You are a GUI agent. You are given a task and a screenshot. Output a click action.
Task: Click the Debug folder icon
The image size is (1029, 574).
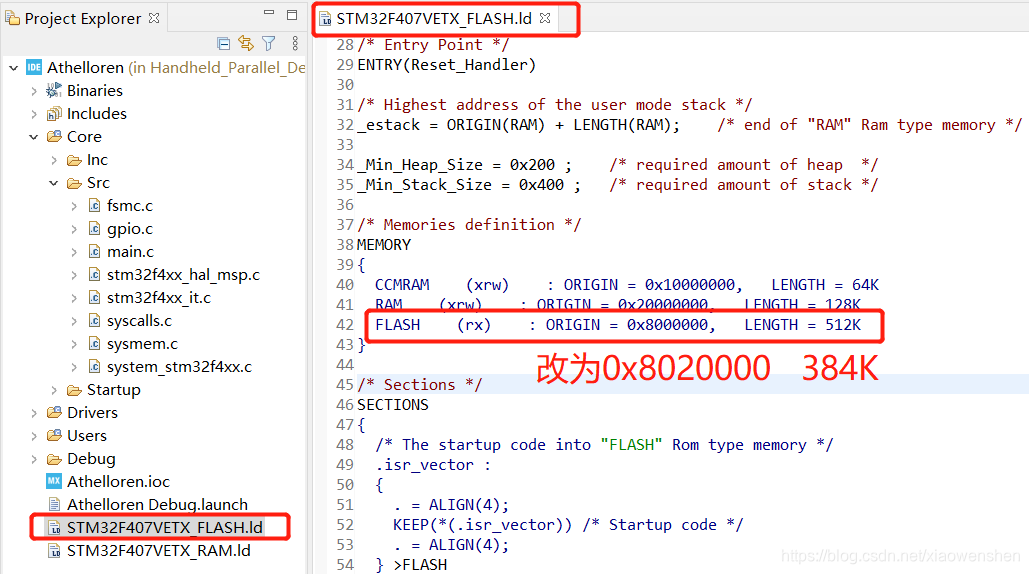tap(54, 459)
